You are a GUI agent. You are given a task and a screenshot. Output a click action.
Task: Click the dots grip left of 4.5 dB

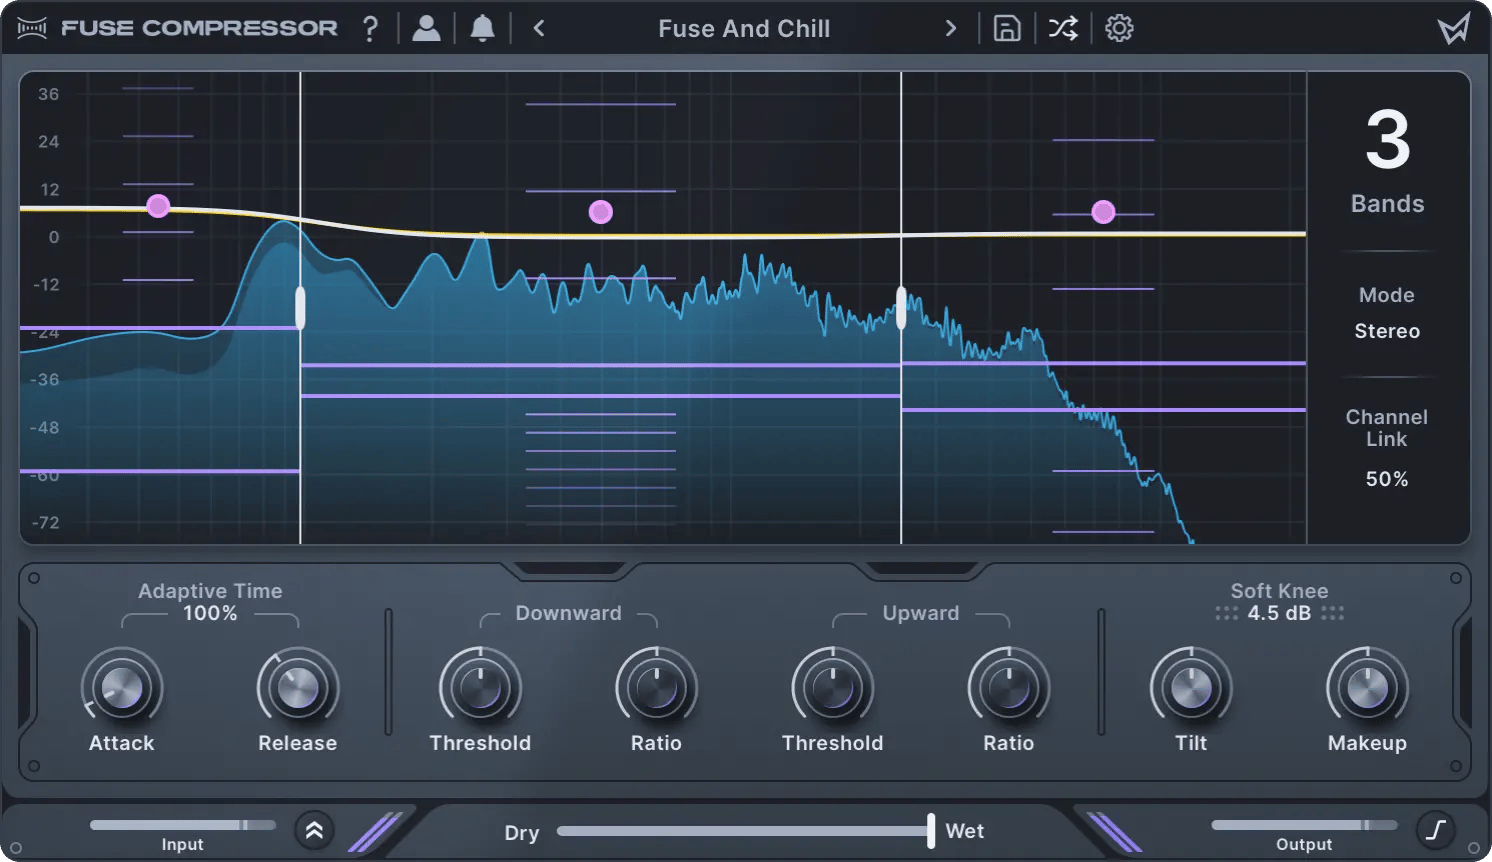(1226, 613)
